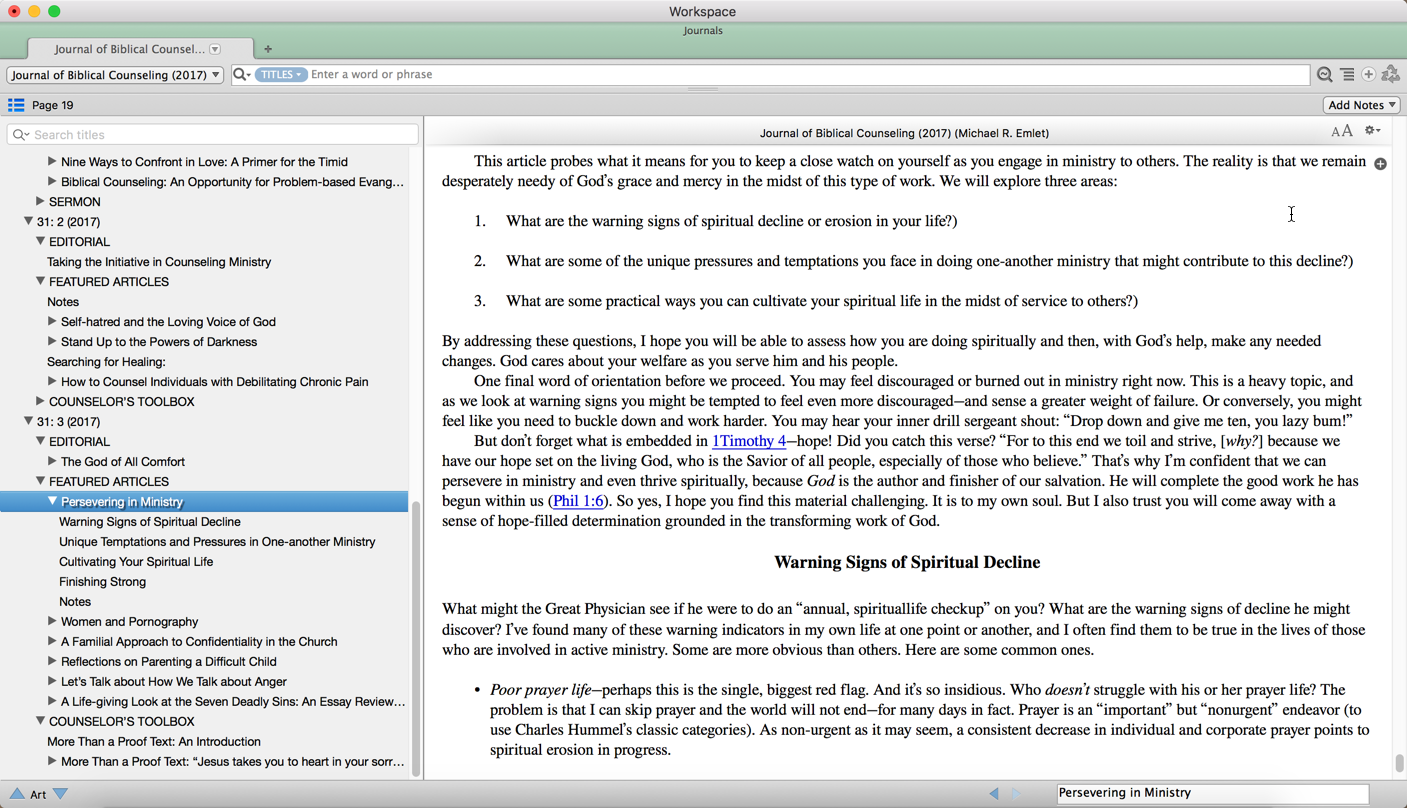Viewport: 1407px width, 808px height.
Task: Open A Familial Approach to Confidentiality
Action: [x=199, y=642]
